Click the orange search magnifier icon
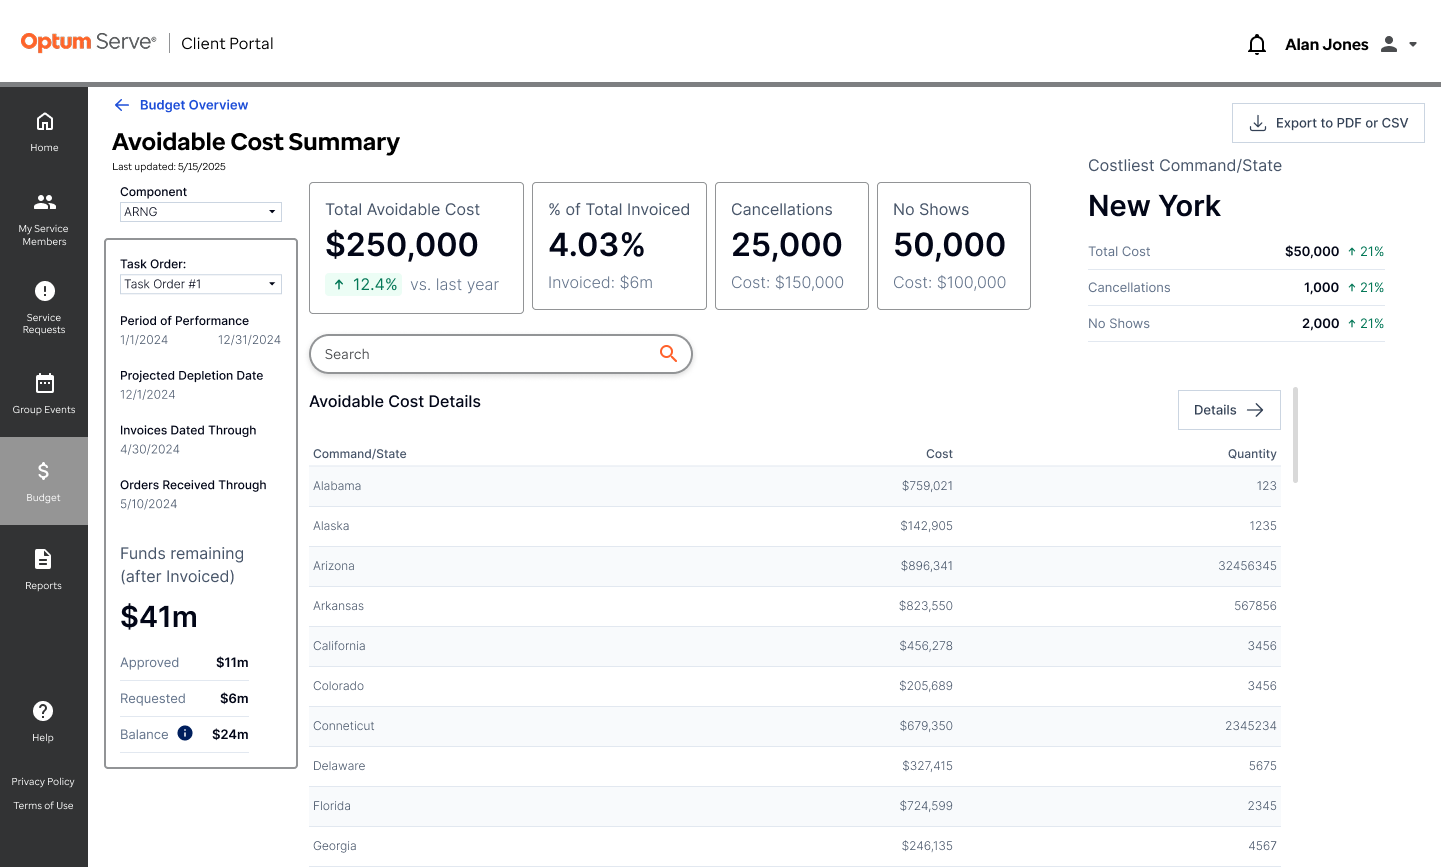Screen dimensions: 1441x867 click(668, 353)
